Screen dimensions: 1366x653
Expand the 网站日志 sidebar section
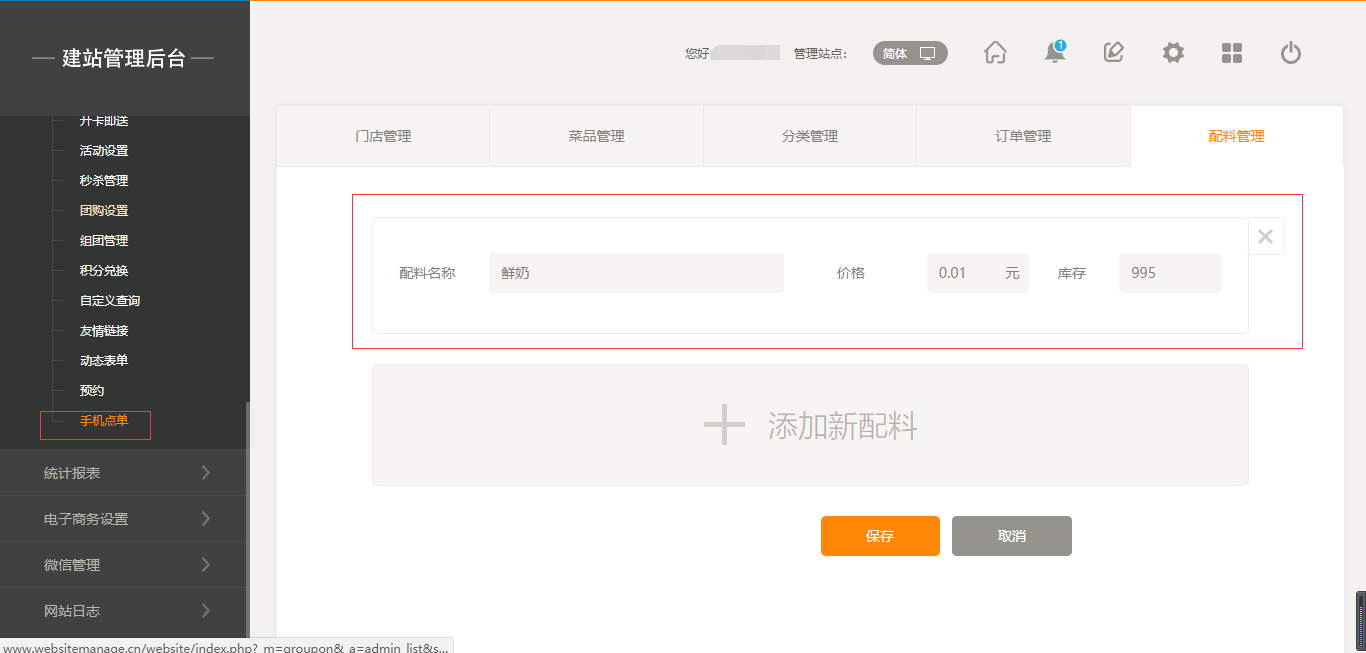124,611
